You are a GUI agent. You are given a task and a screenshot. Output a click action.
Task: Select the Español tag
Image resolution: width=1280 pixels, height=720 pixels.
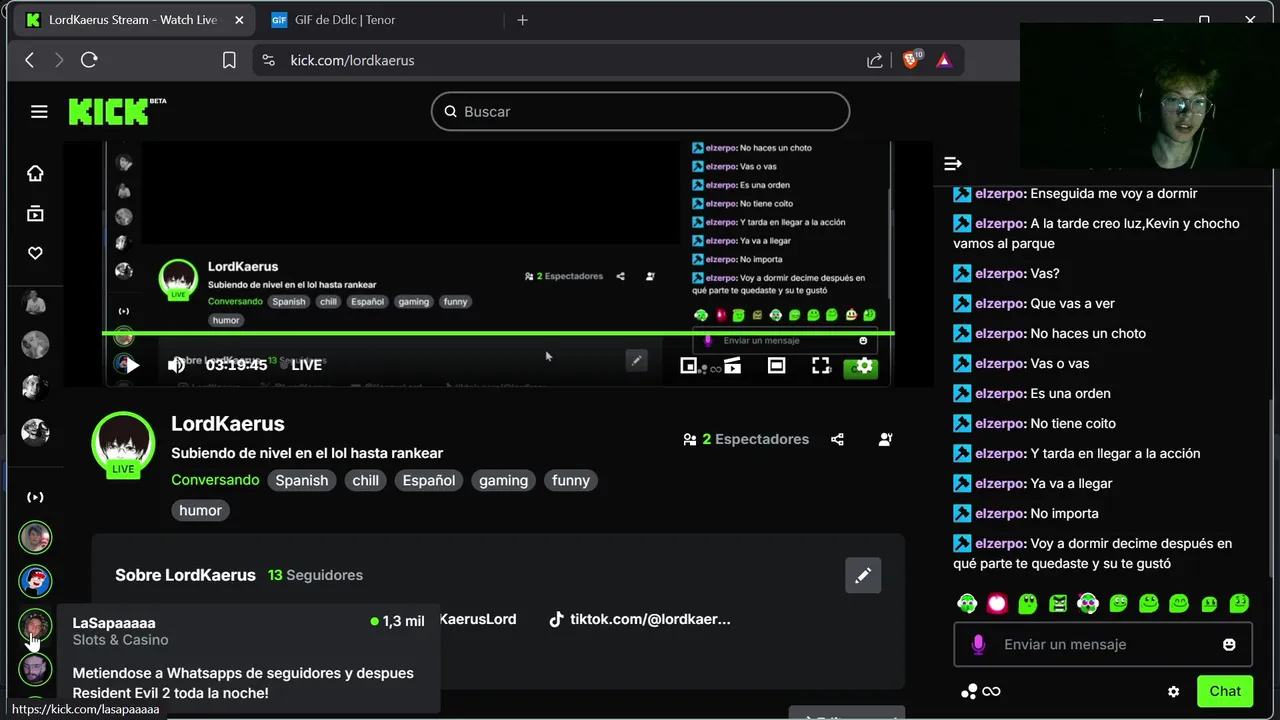(x=429, y=481)
